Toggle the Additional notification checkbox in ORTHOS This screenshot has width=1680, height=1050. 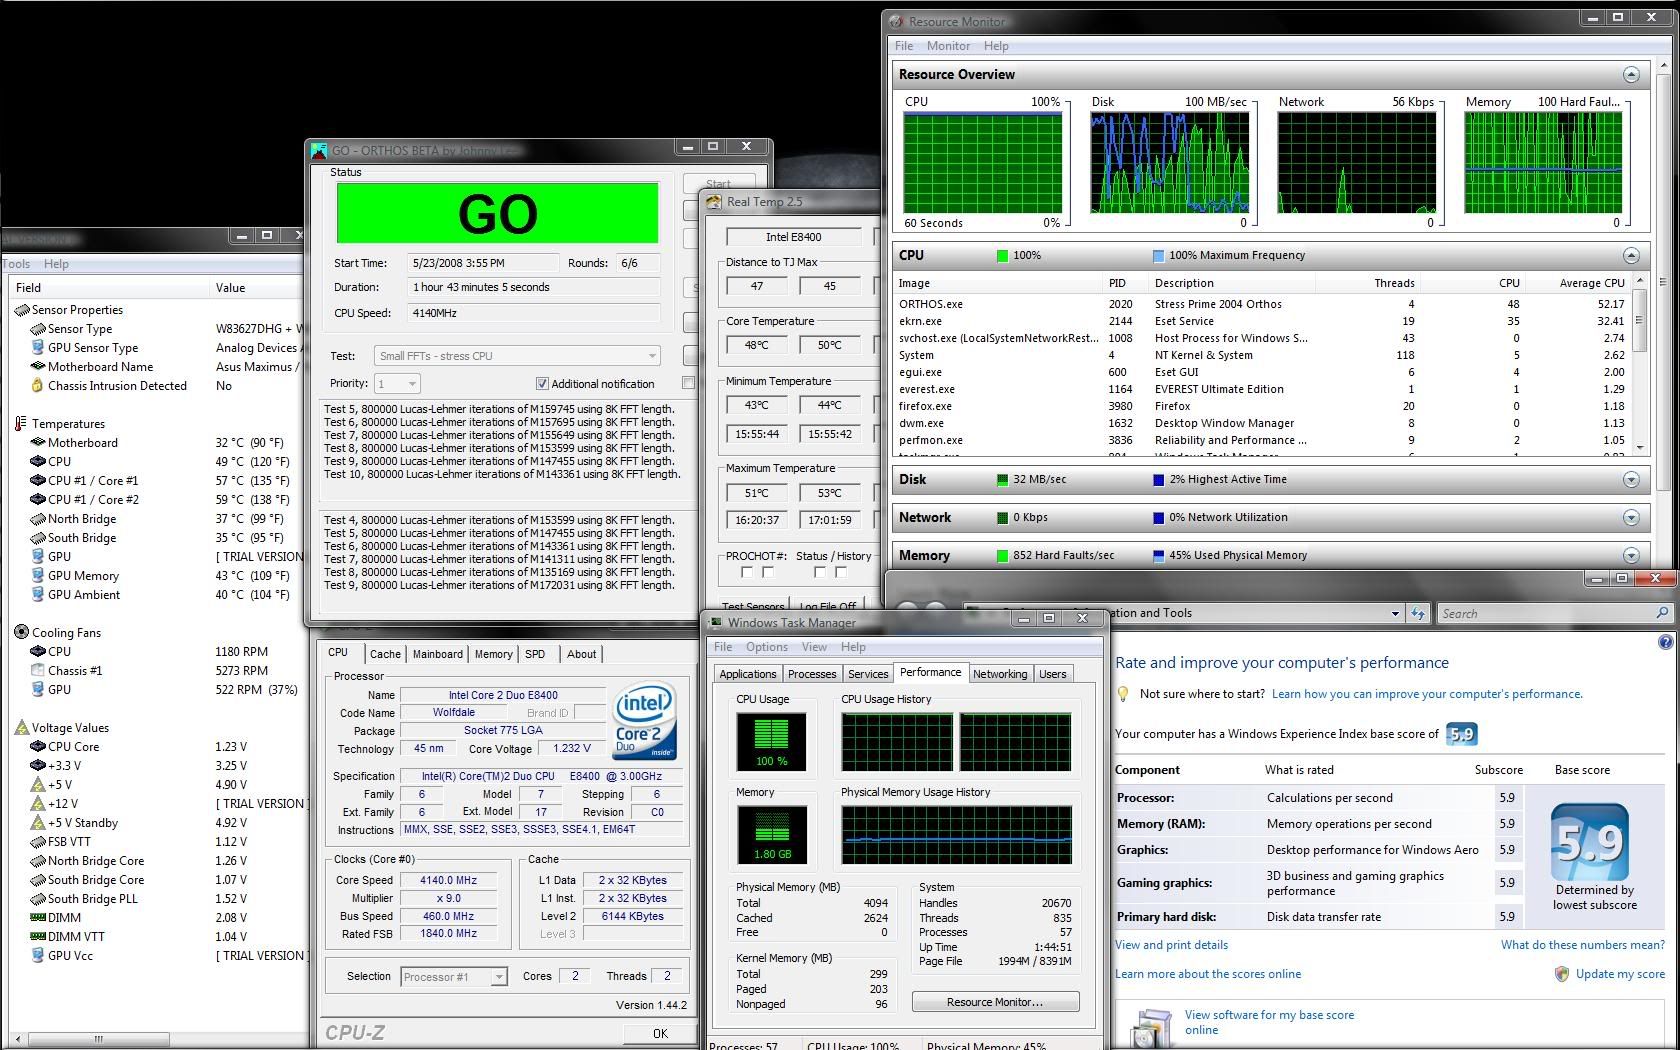[542, 384]
